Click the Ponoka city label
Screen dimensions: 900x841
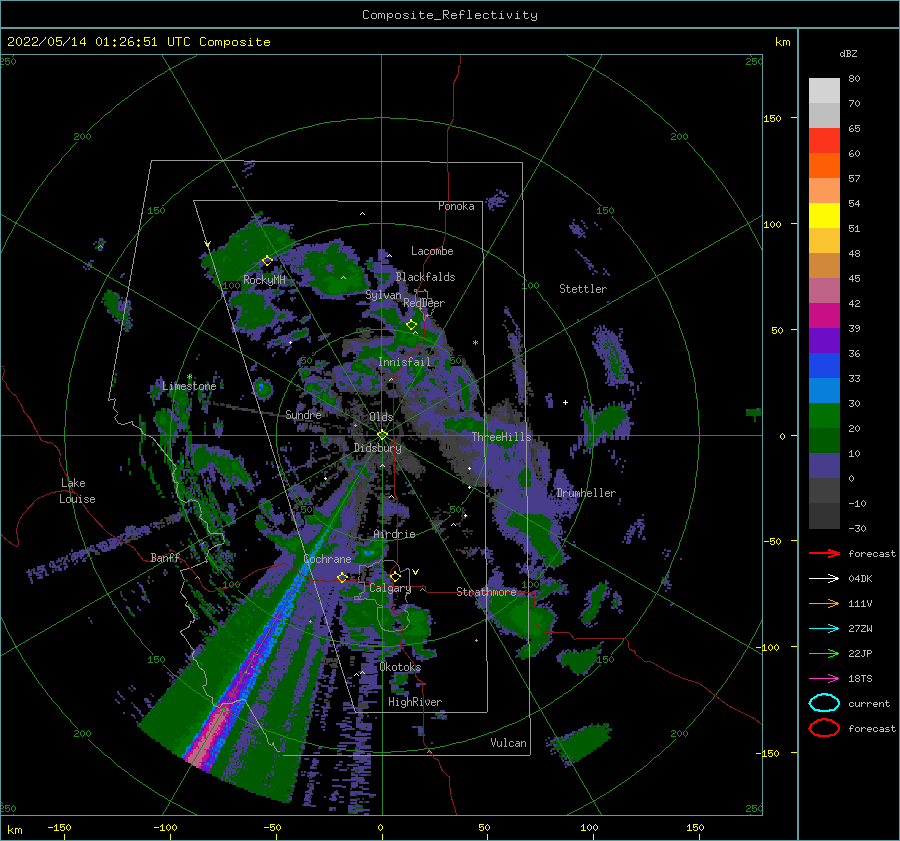point(456,206)
